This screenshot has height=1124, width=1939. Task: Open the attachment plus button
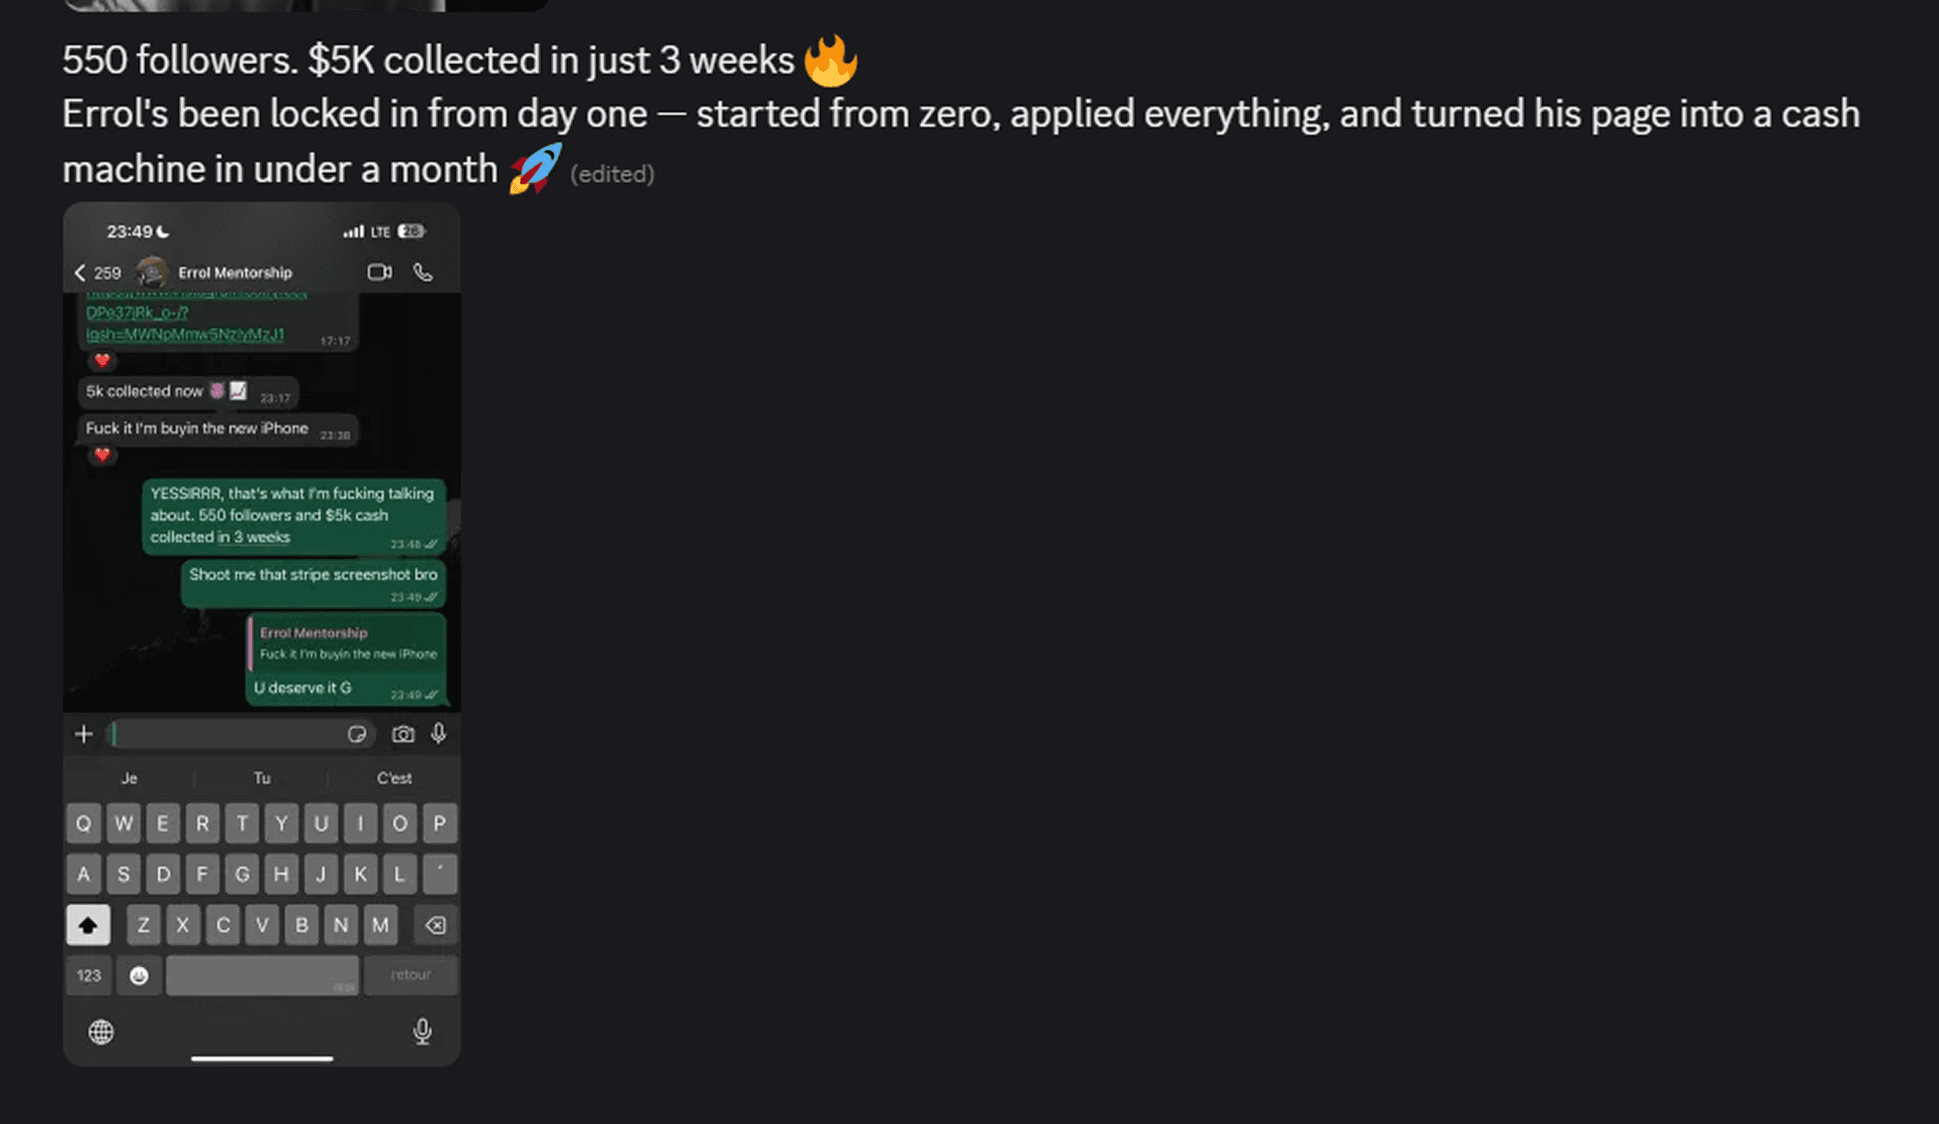(x=84, y=733)
